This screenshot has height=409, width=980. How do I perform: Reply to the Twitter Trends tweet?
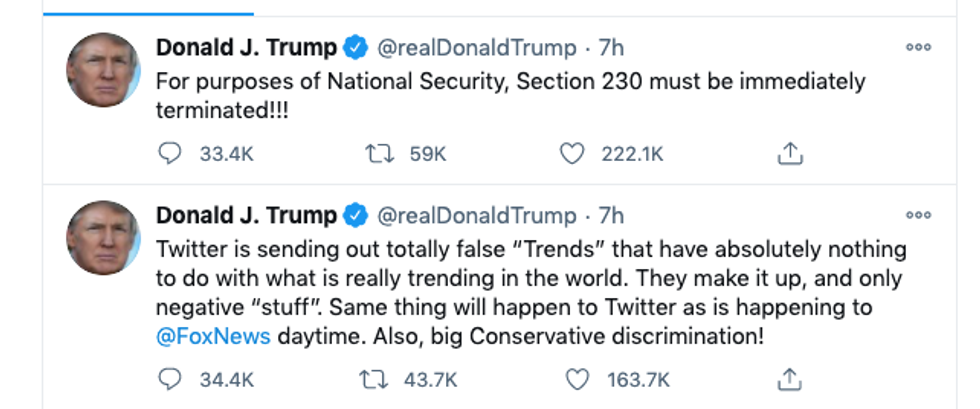171,379
